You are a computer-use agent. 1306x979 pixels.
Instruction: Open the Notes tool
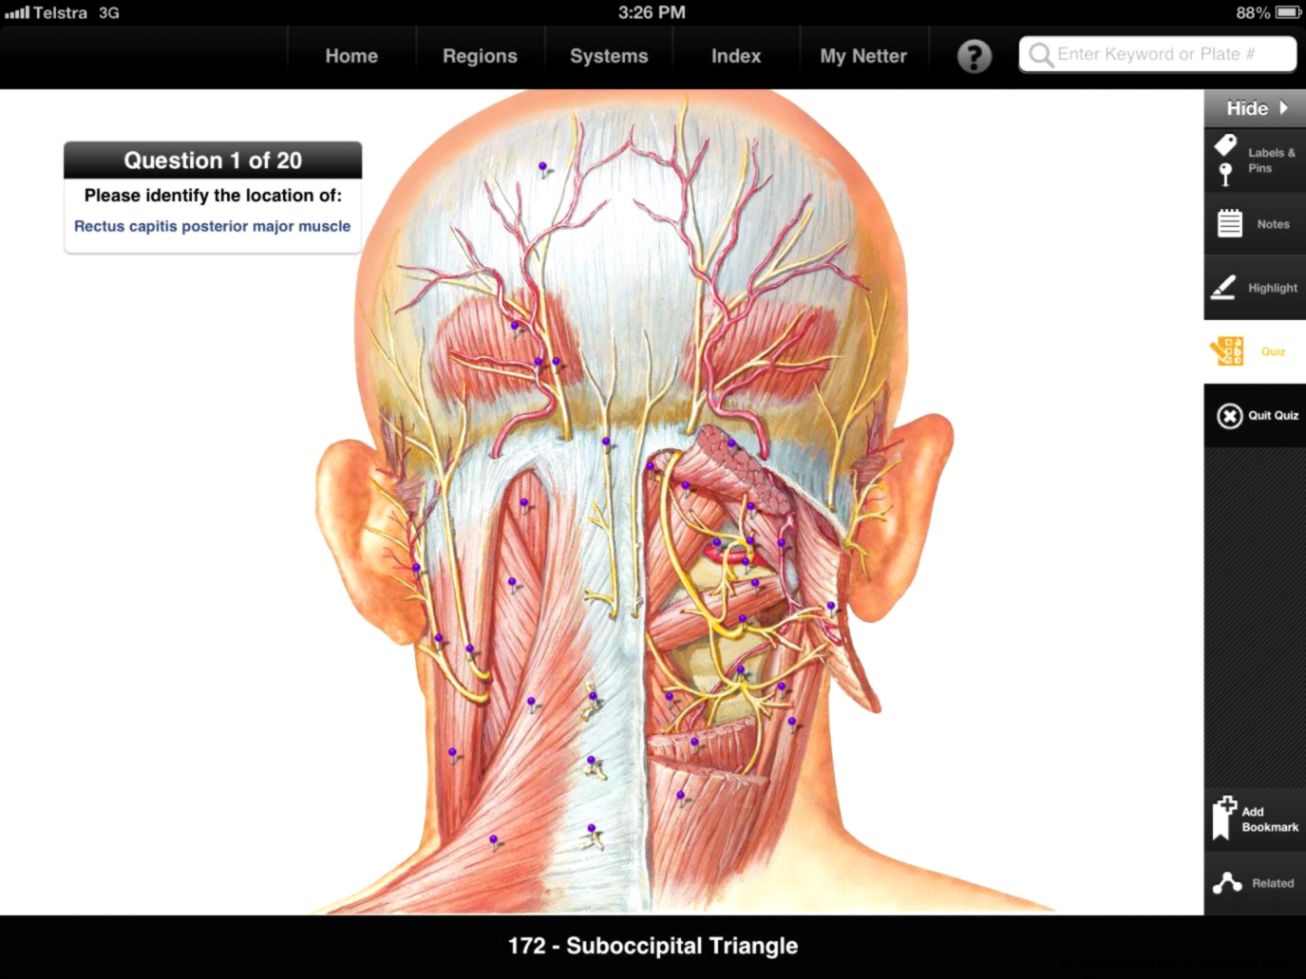click(x=1255, y=224)
